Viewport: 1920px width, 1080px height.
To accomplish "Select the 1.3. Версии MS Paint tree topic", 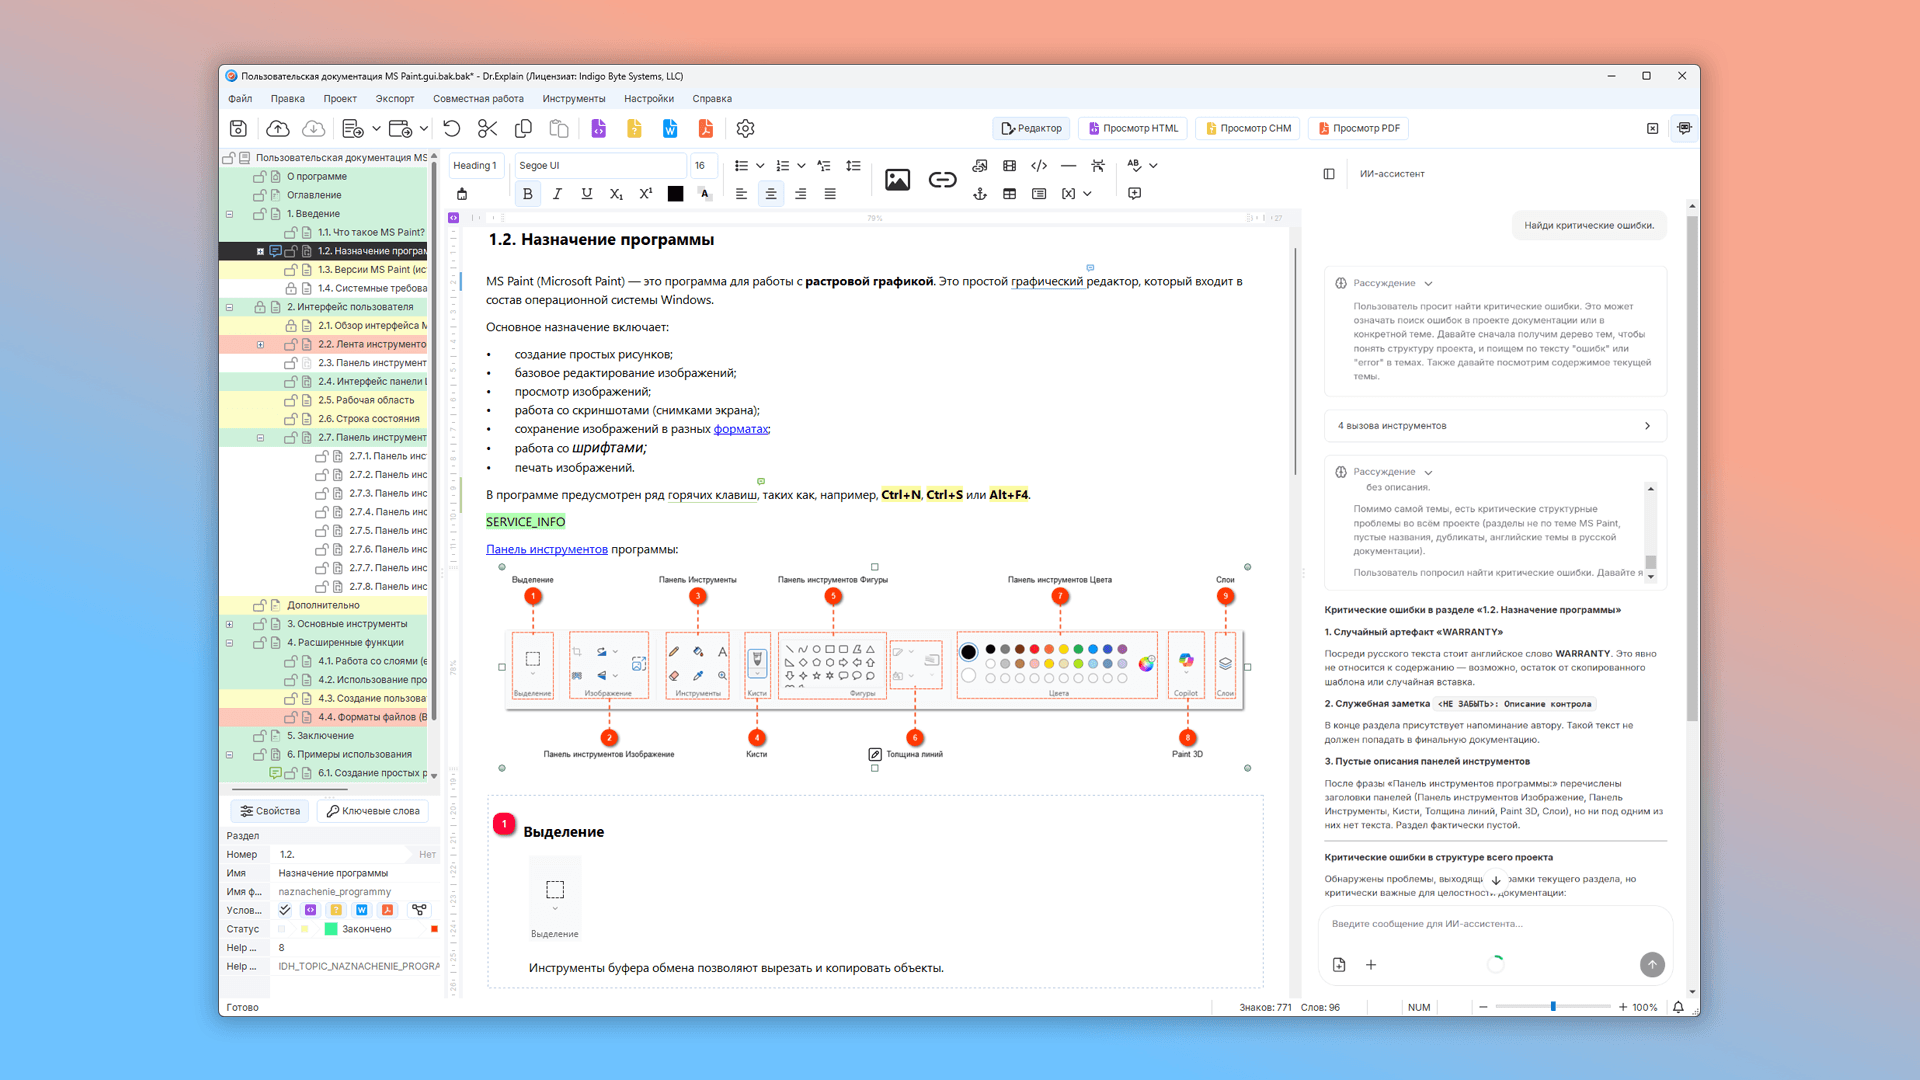I will point(372,270).
